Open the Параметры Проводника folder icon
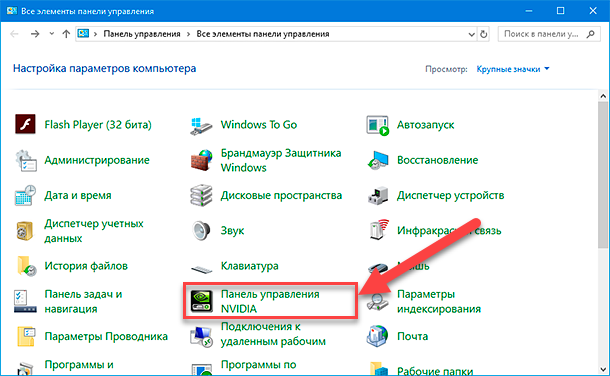 26,336
